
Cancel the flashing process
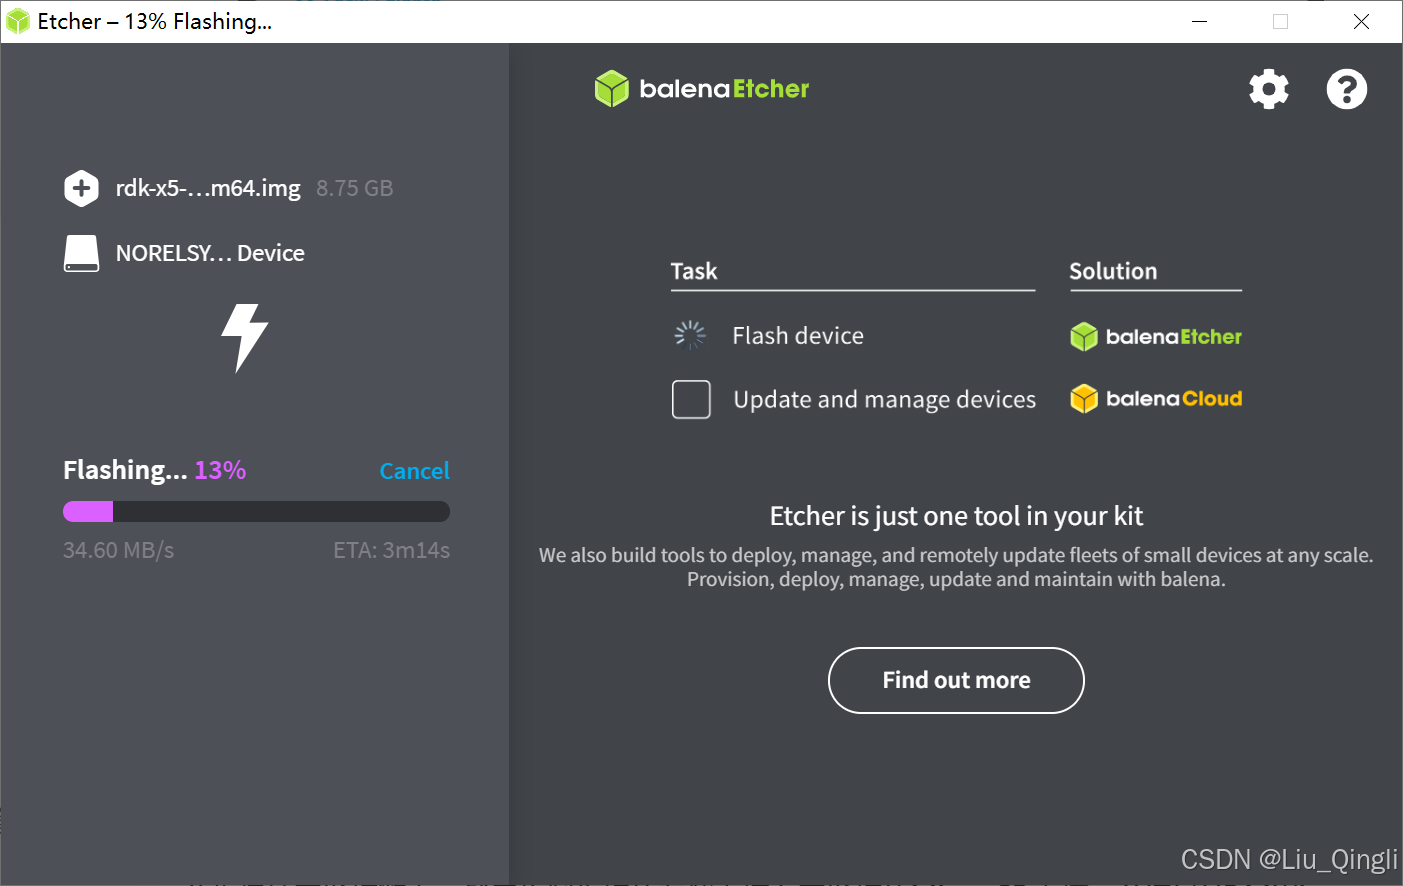414,471
